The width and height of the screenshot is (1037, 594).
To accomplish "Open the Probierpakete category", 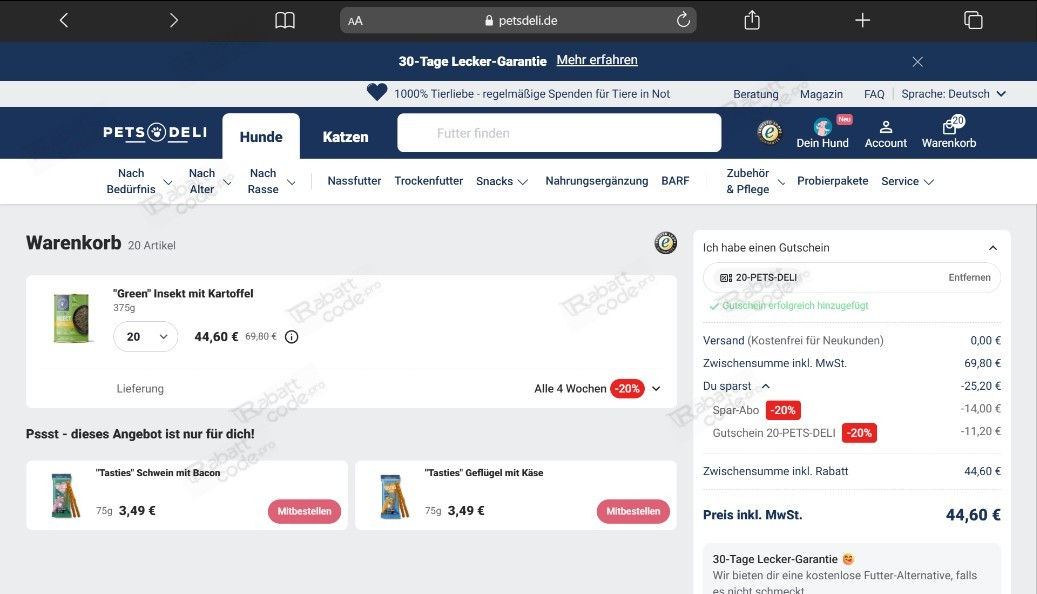I will (x=832, y=181).
